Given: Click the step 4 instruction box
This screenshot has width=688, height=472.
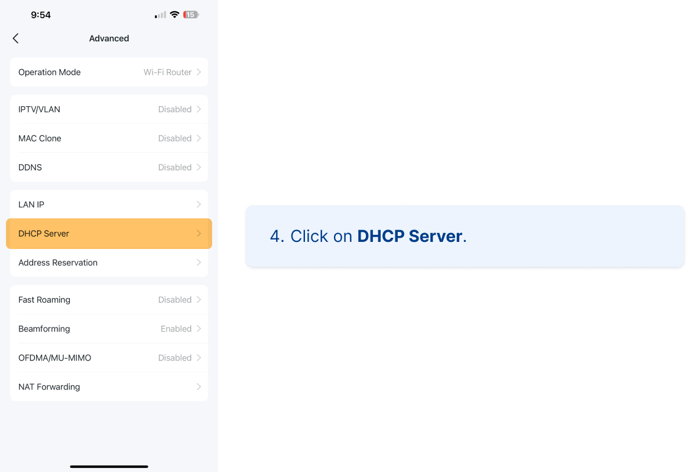Looking at the screenshot, I should click(x=465, y=237).
